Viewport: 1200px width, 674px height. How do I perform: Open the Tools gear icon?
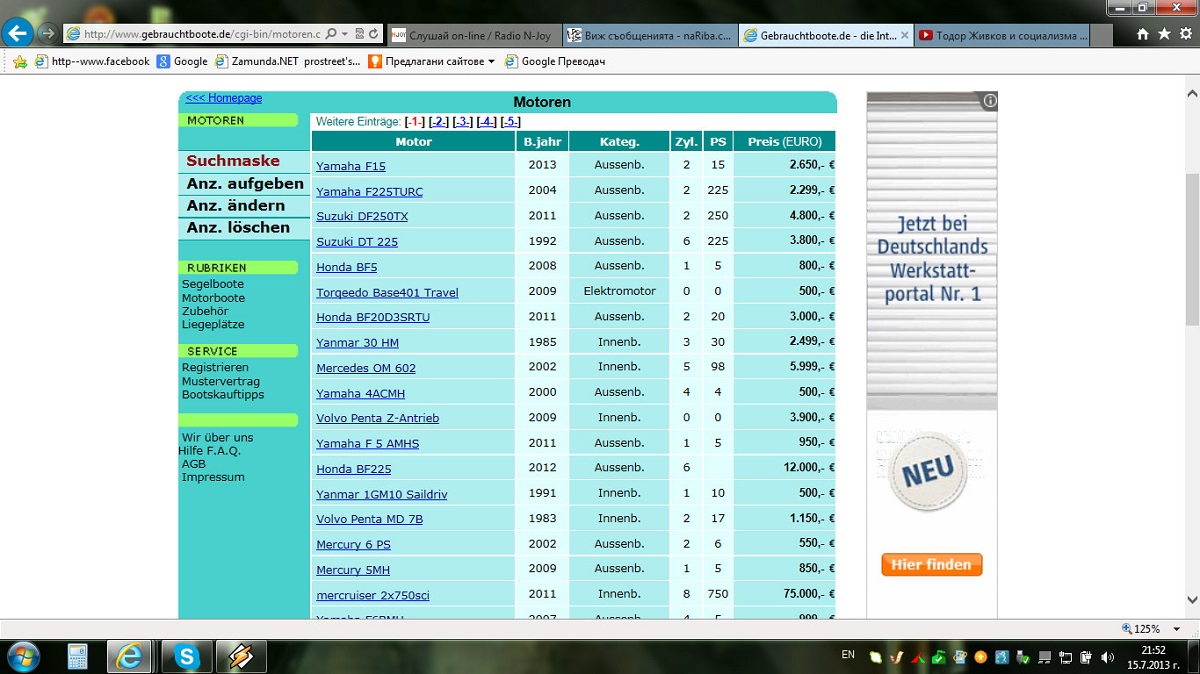1185,34
